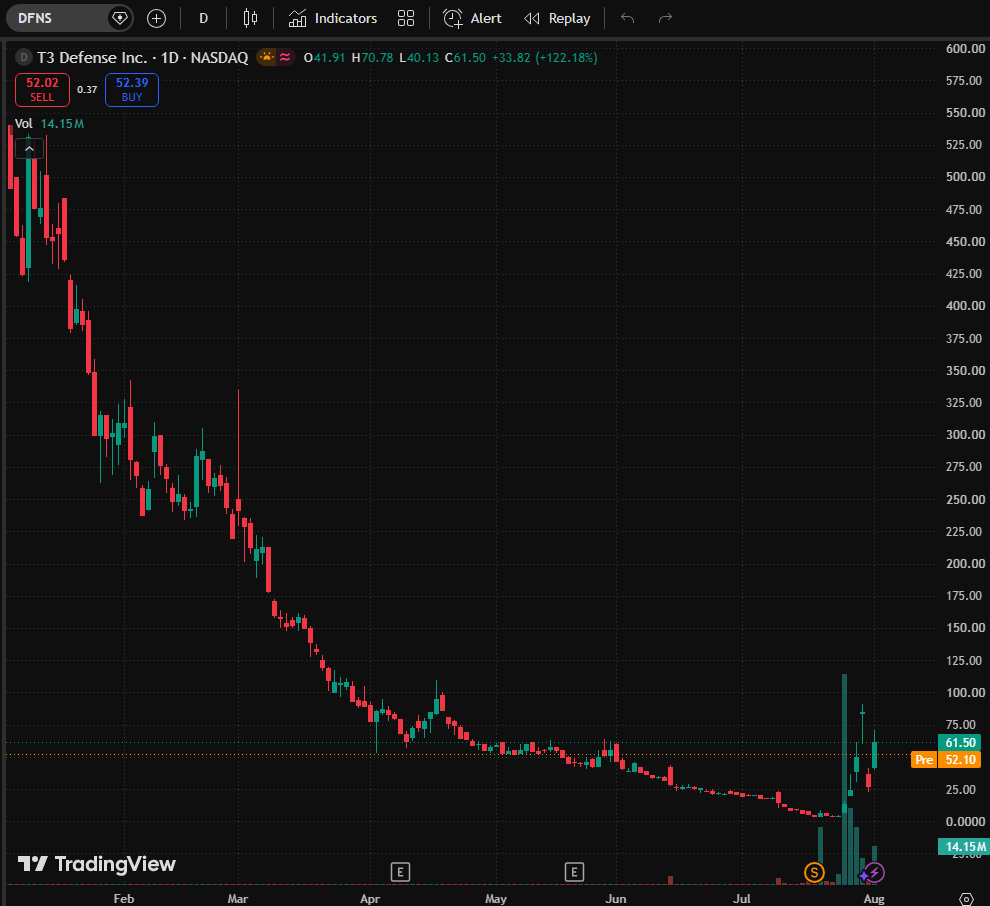Click the diamond icon in symbol box
990x906 pixels.
click(x=119, y=18)
